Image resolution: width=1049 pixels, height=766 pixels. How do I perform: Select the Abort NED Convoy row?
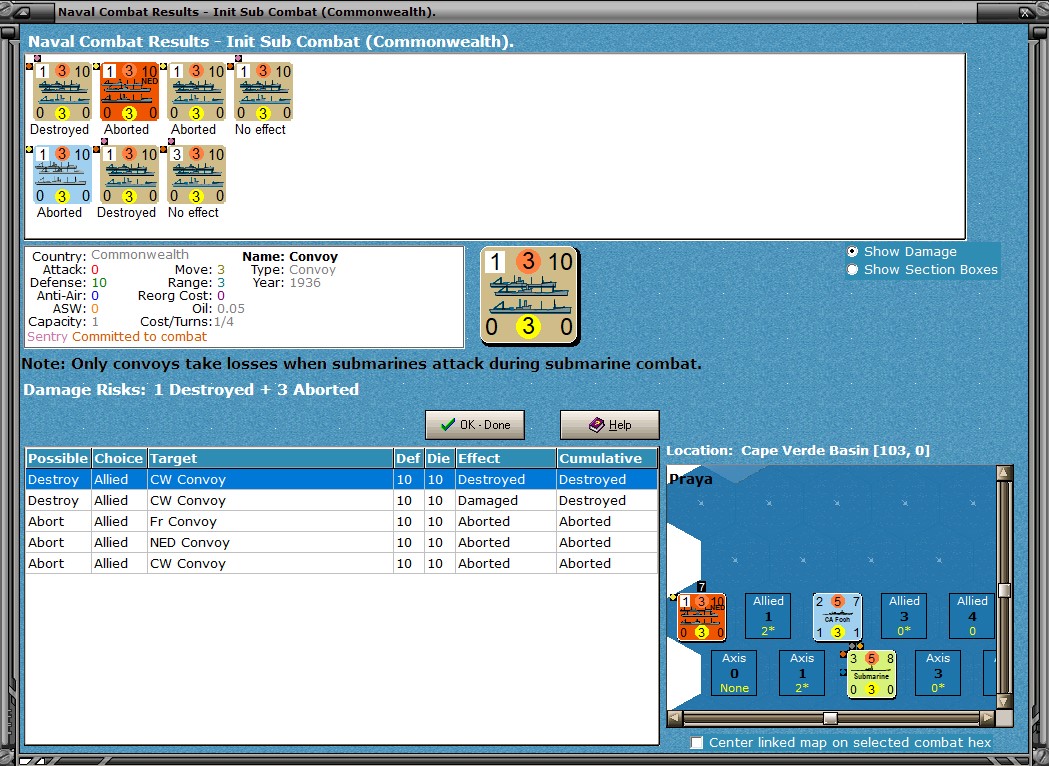tap(341, 543)
